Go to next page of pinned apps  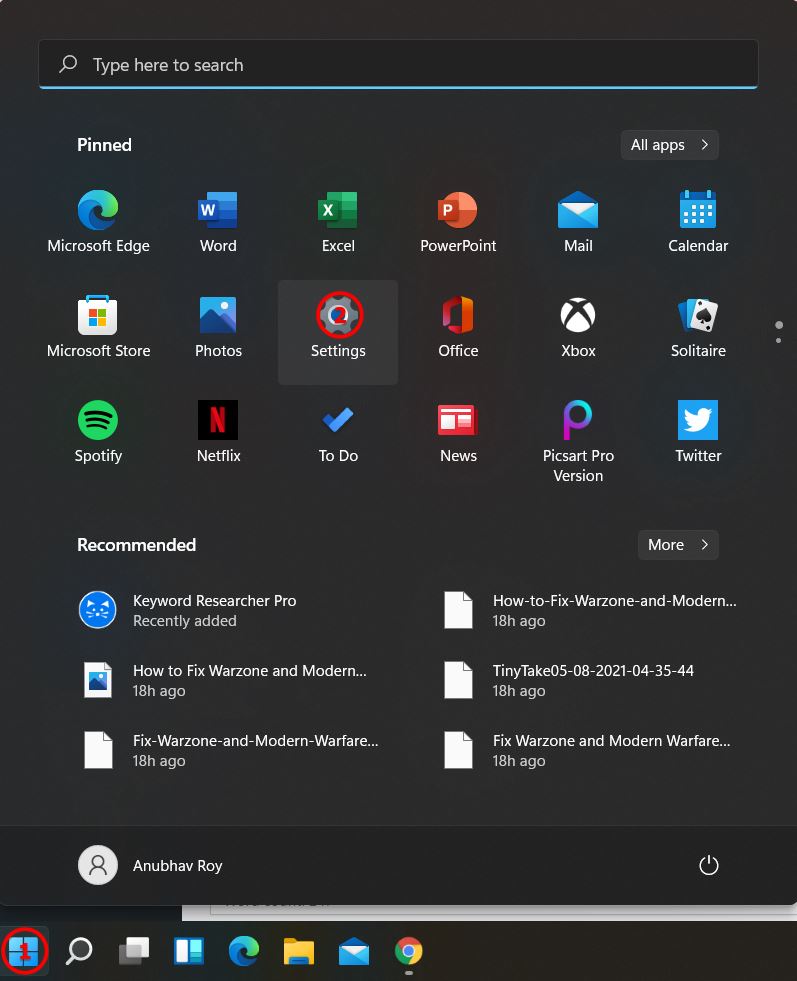[x=778, y=340]
